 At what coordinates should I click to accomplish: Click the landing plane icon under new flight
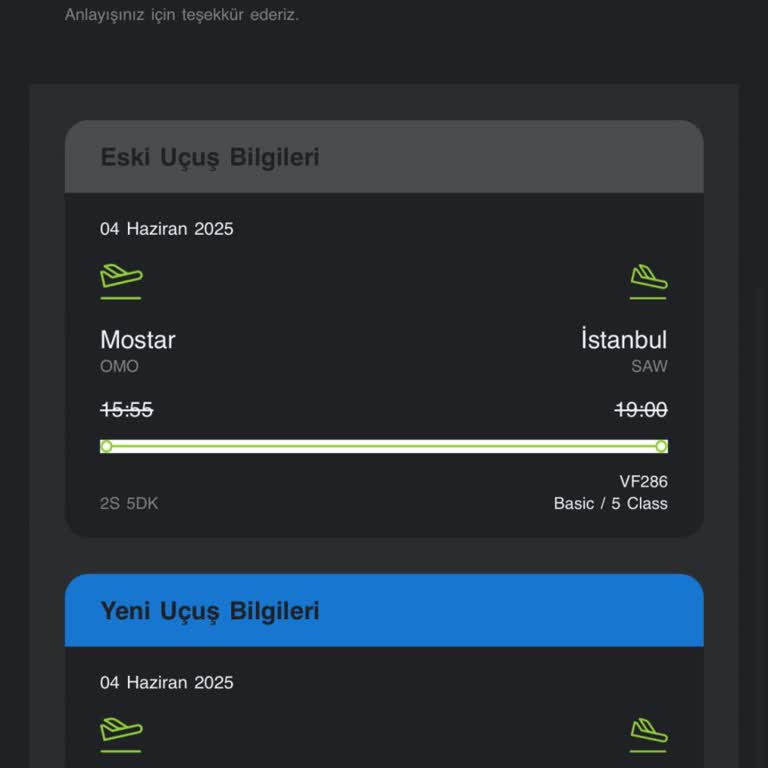click(x=648, y=731)
